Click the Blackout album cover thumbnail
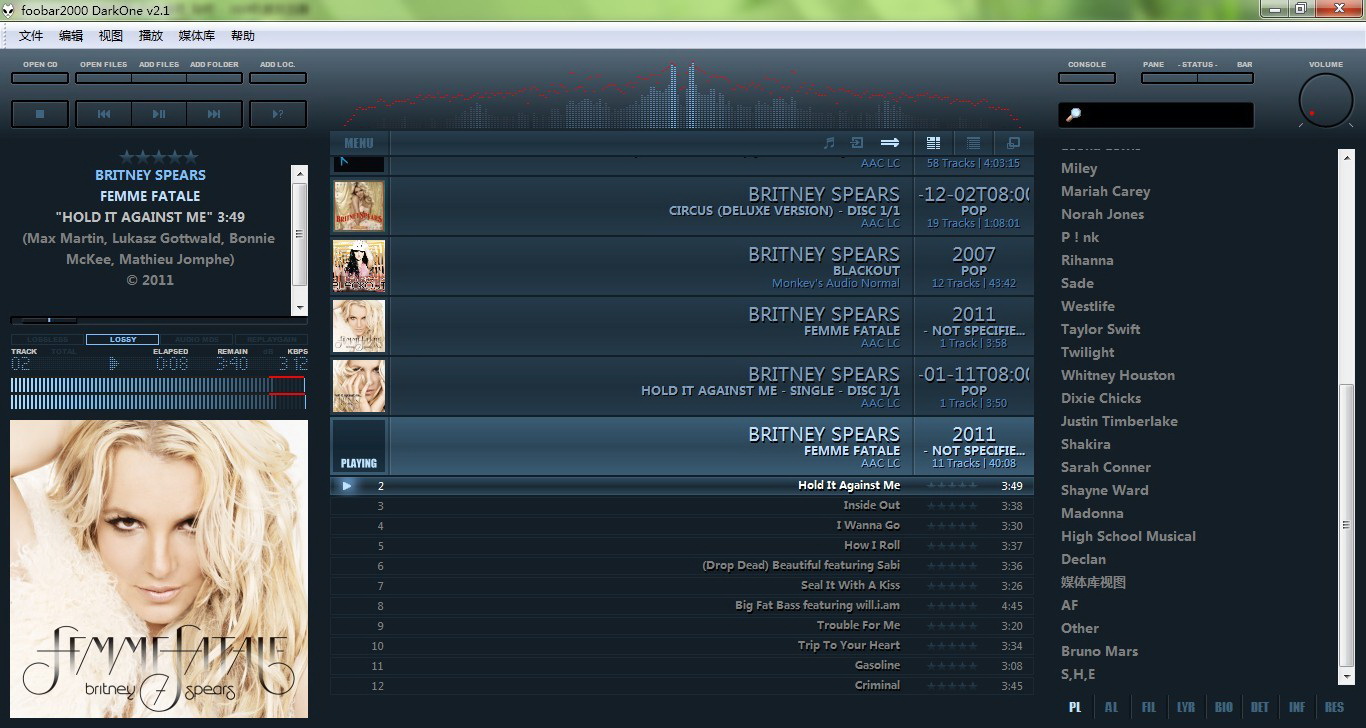The image size is (1366, 728). pos(359,266)
